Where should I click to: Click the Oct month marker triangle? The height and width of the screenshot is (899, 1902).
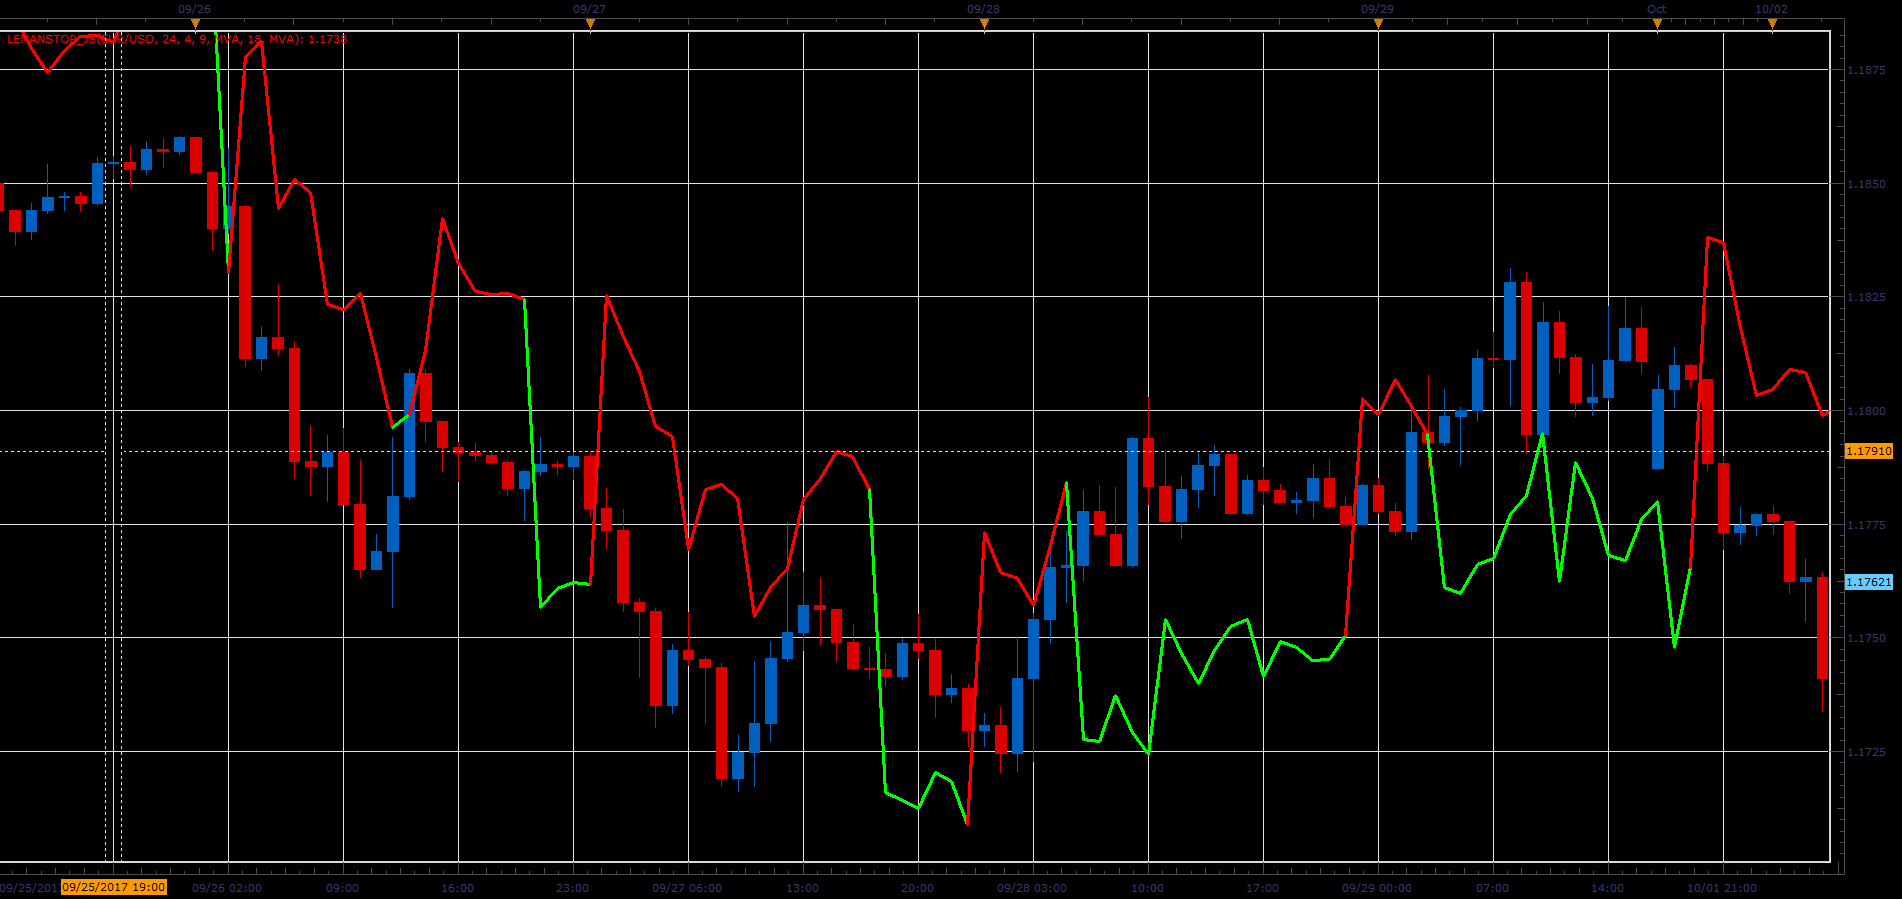(1657, 24)
